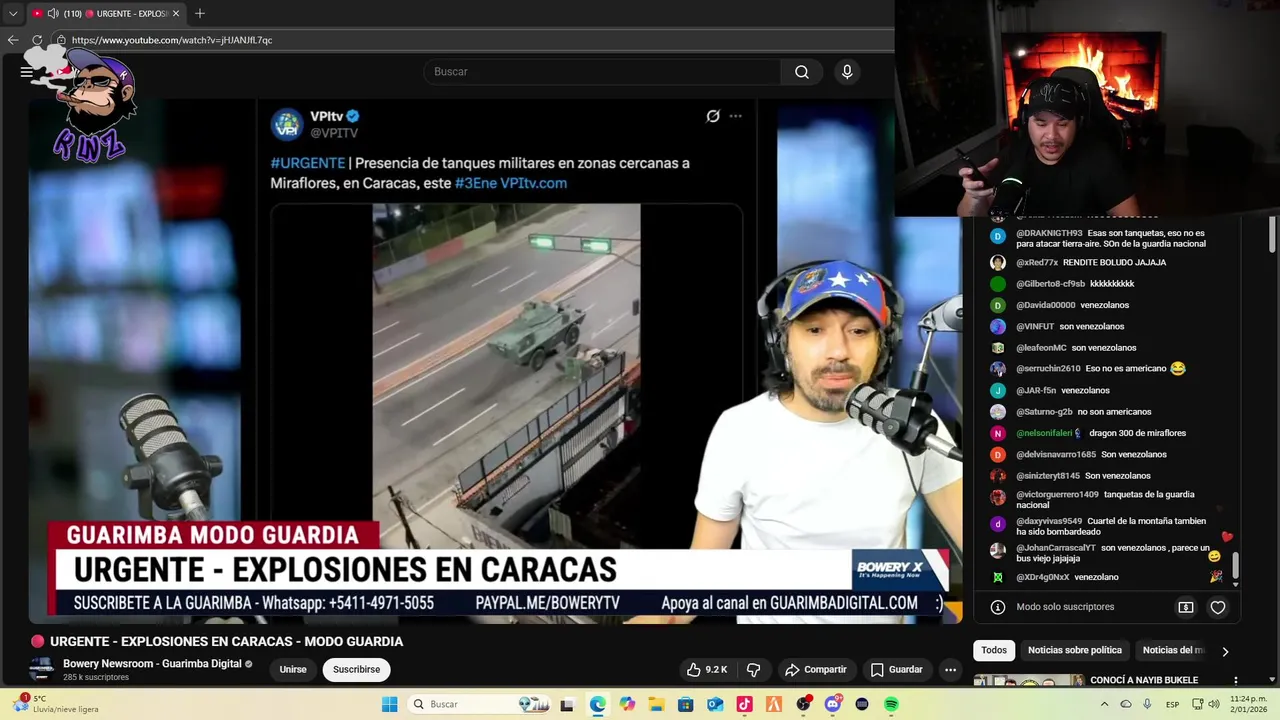
Task: Subscribe with the Suscribirse button
Action: (356, 670)
